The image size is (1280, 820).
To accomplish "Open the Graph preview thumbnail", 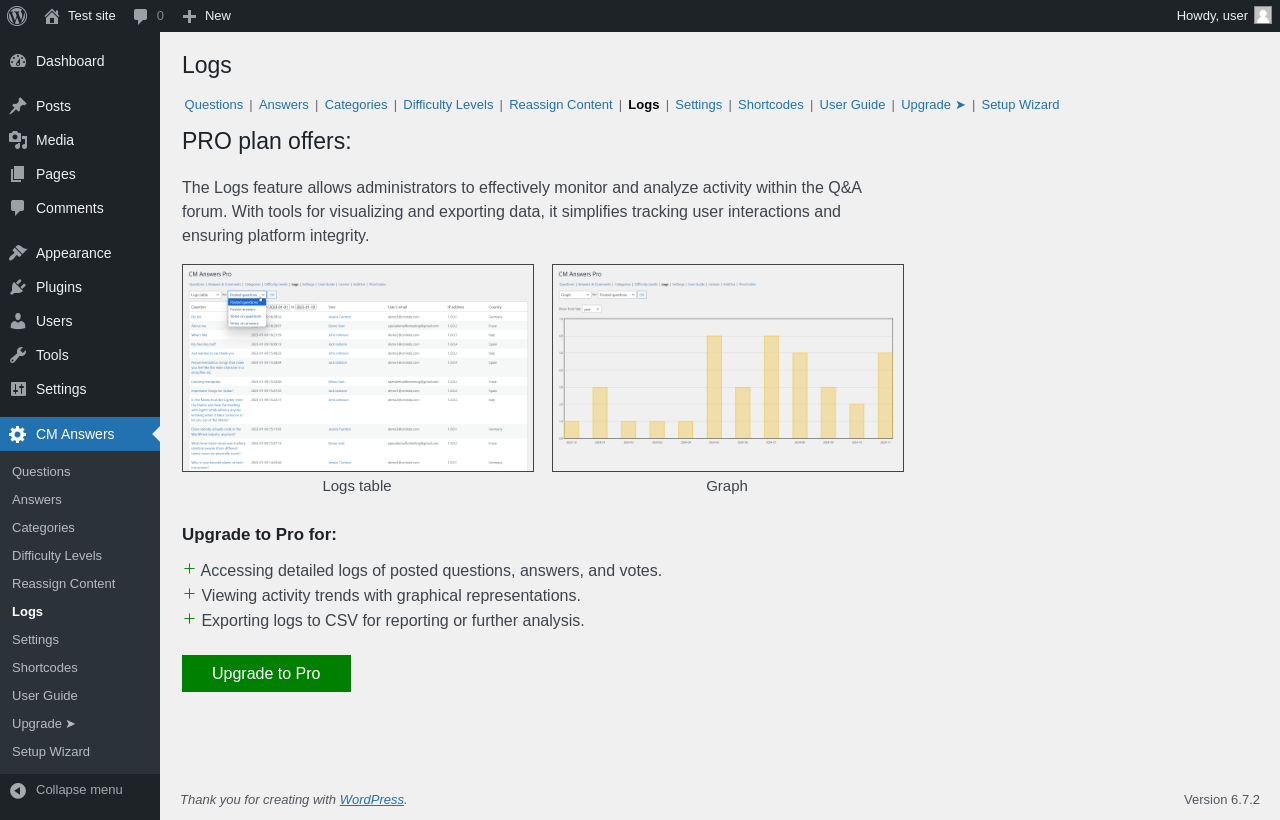I will (728, 368).
